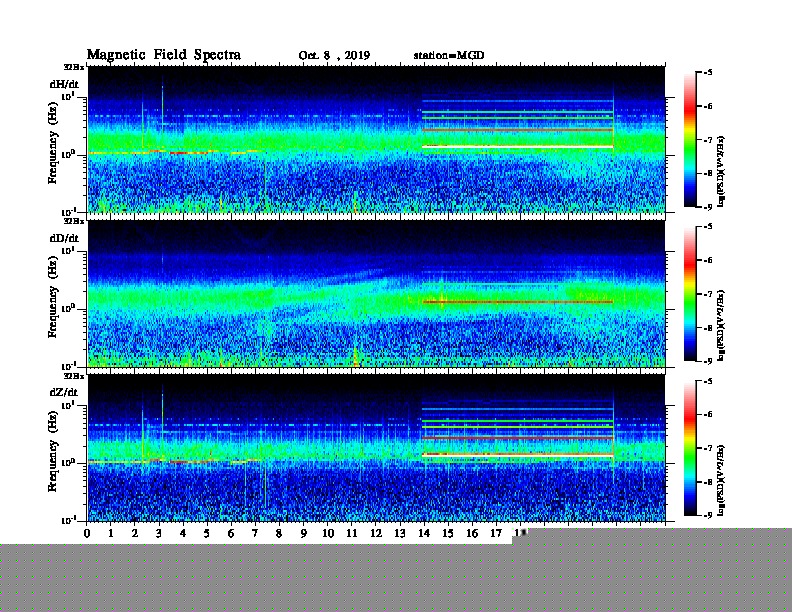
Task: Click the hour 9 tick label on time axis
Action: pyautogui.click(x=304, y=533)
